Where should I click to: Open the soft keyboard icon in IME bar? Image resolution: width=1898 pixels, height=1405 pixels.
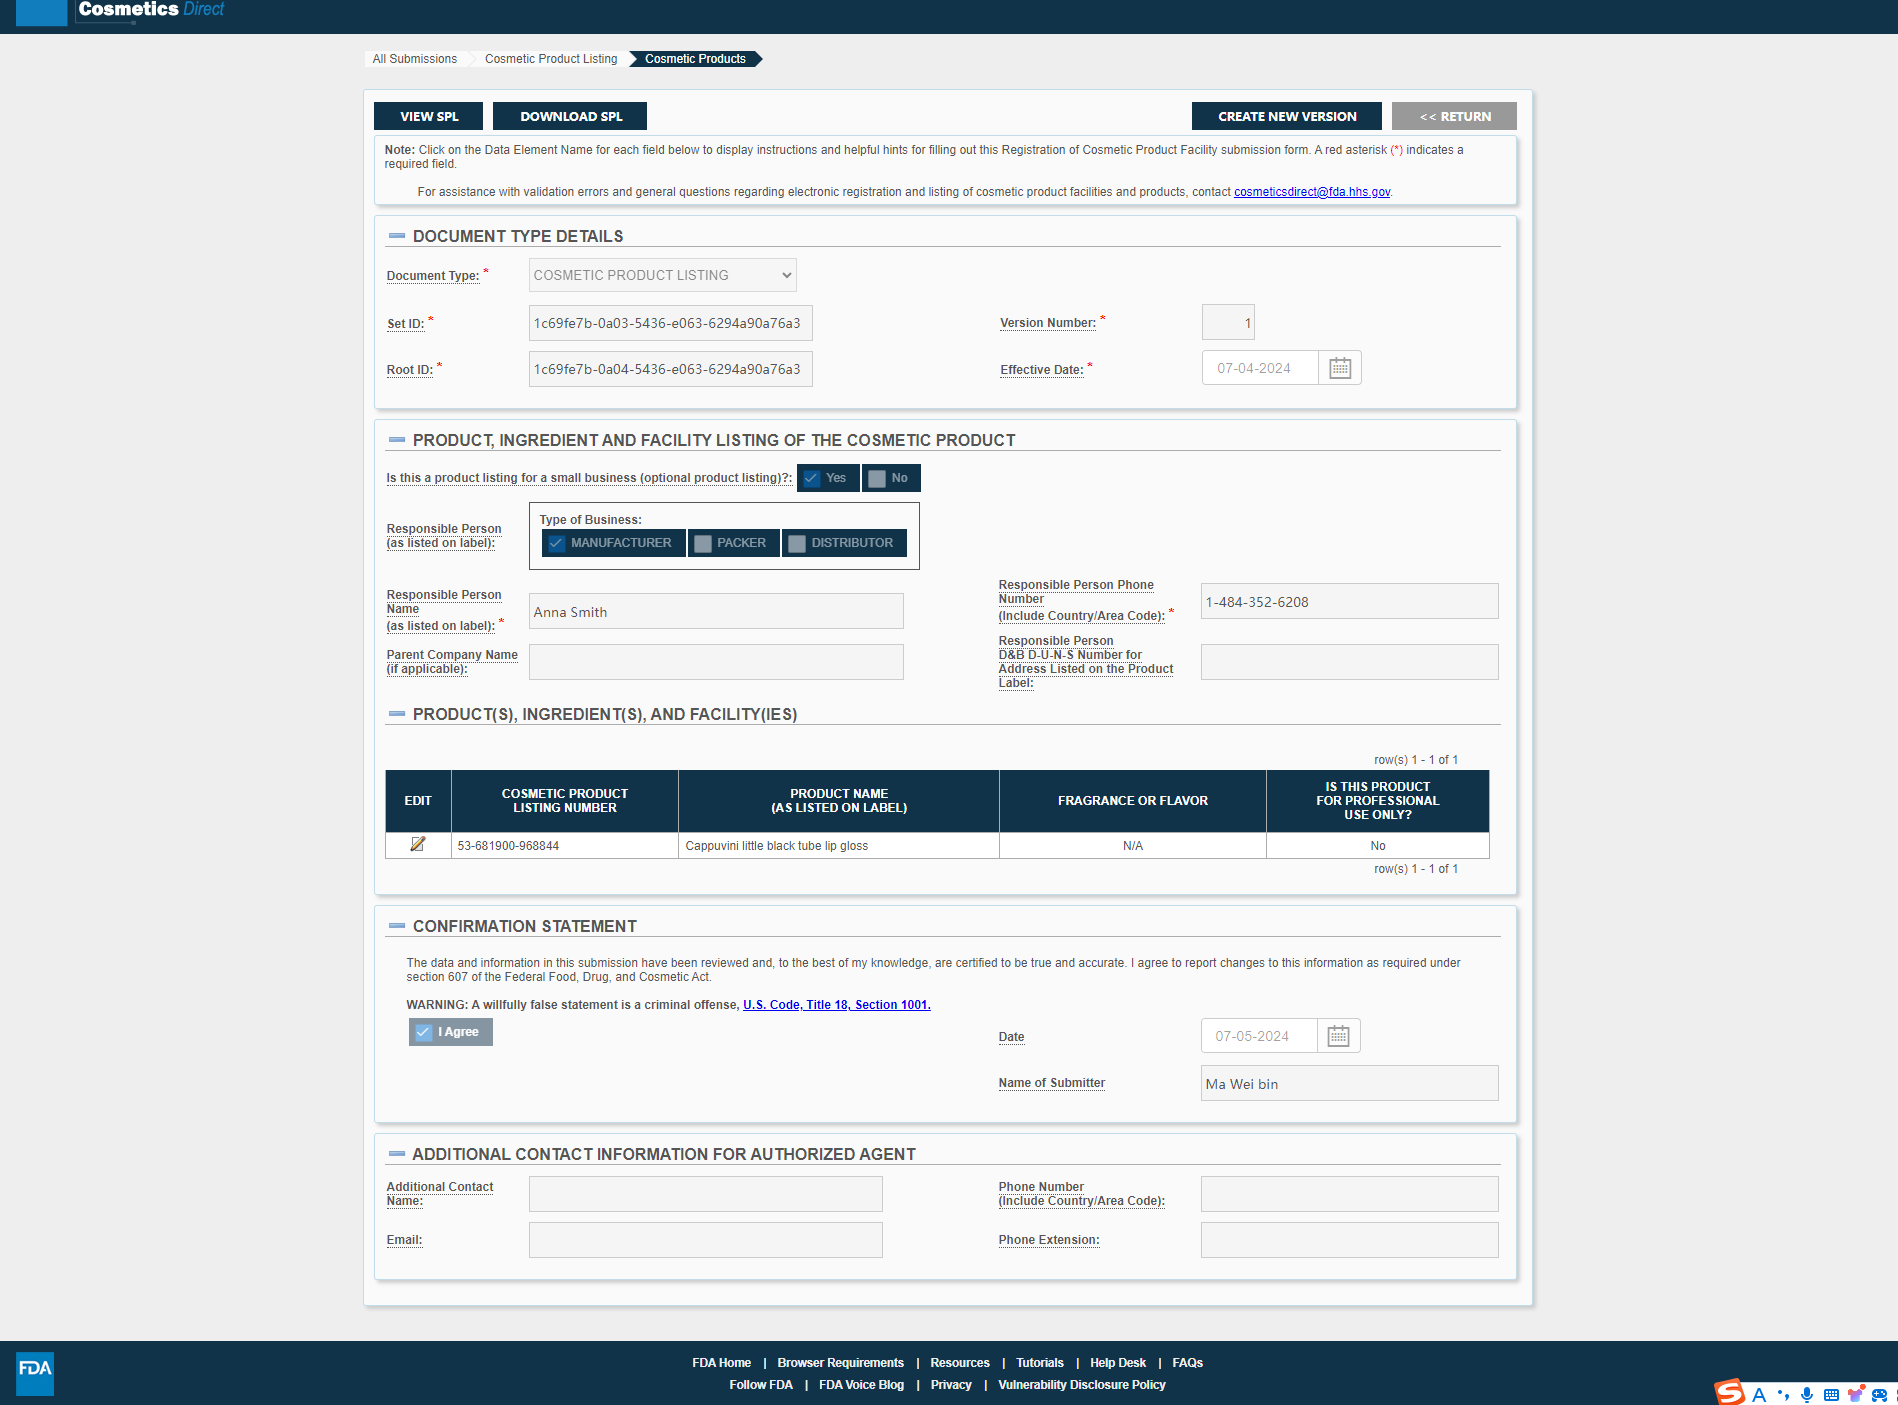coord(1831,1395)
